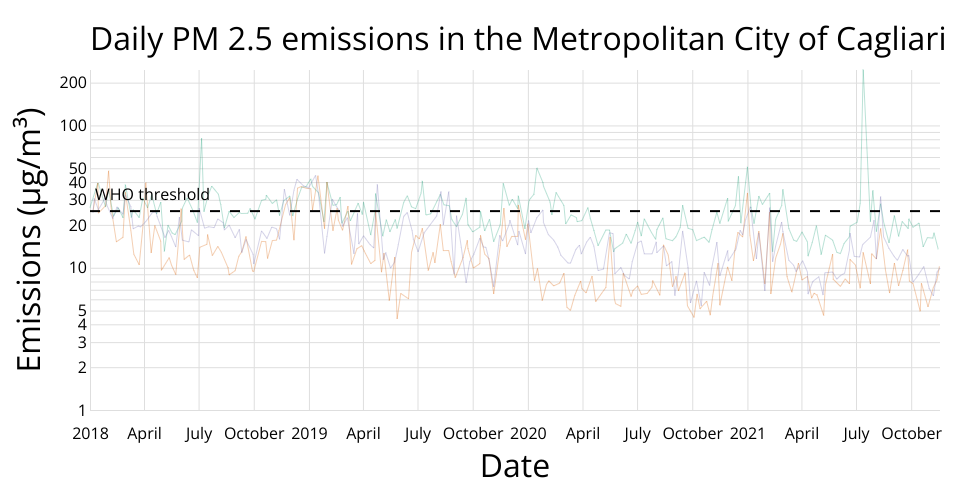Click the chart title about Cagliari PM 2.5

pos(519,40)
